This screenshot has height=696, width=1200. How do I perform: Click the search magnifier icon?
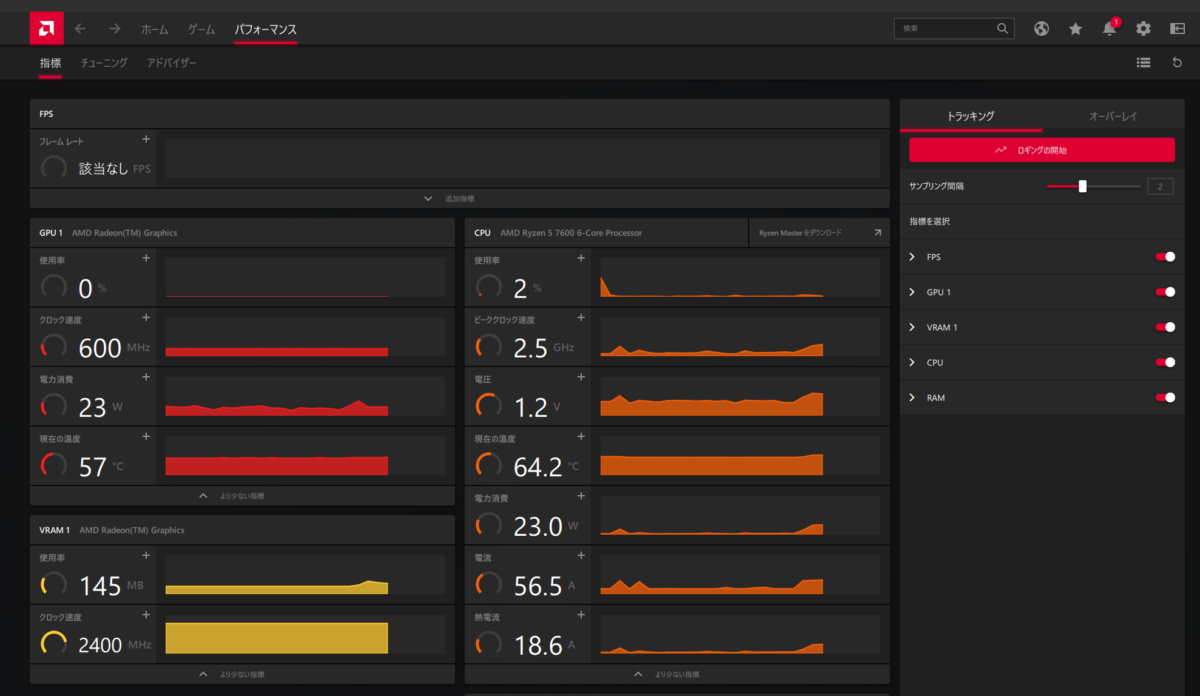[x=1003, y=29]
